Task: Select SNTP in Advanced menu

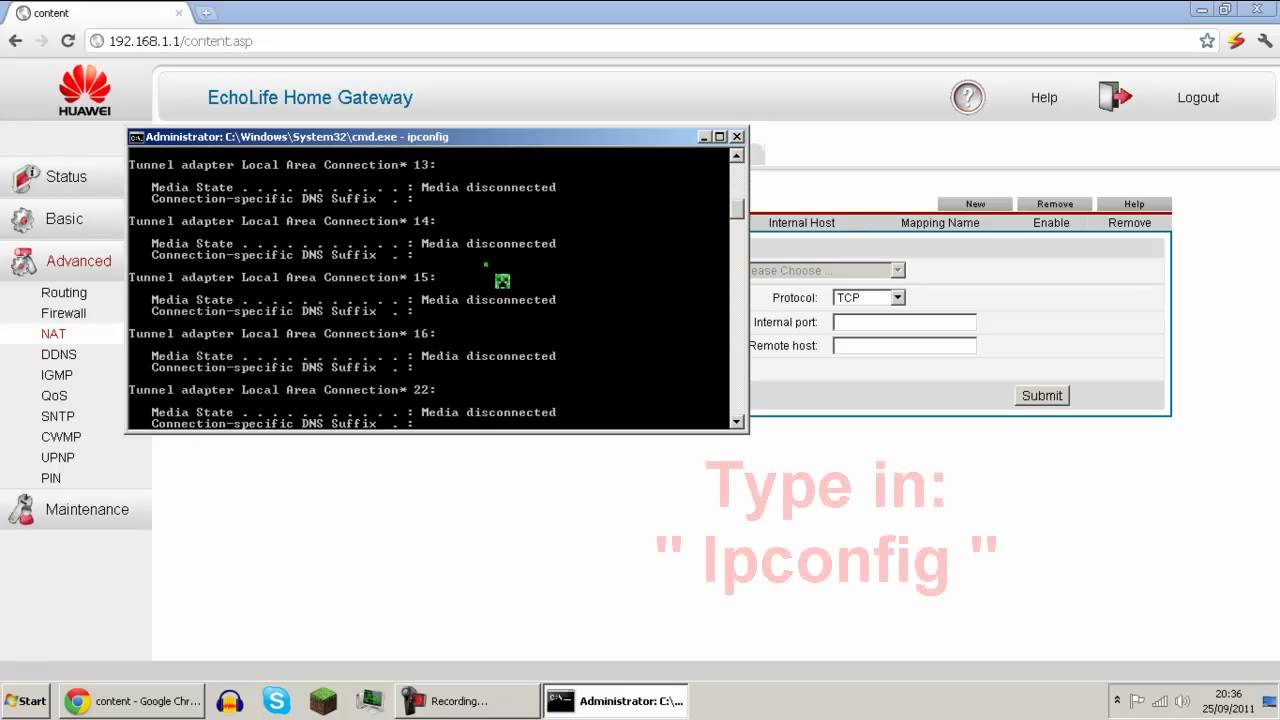Action: 58,416
